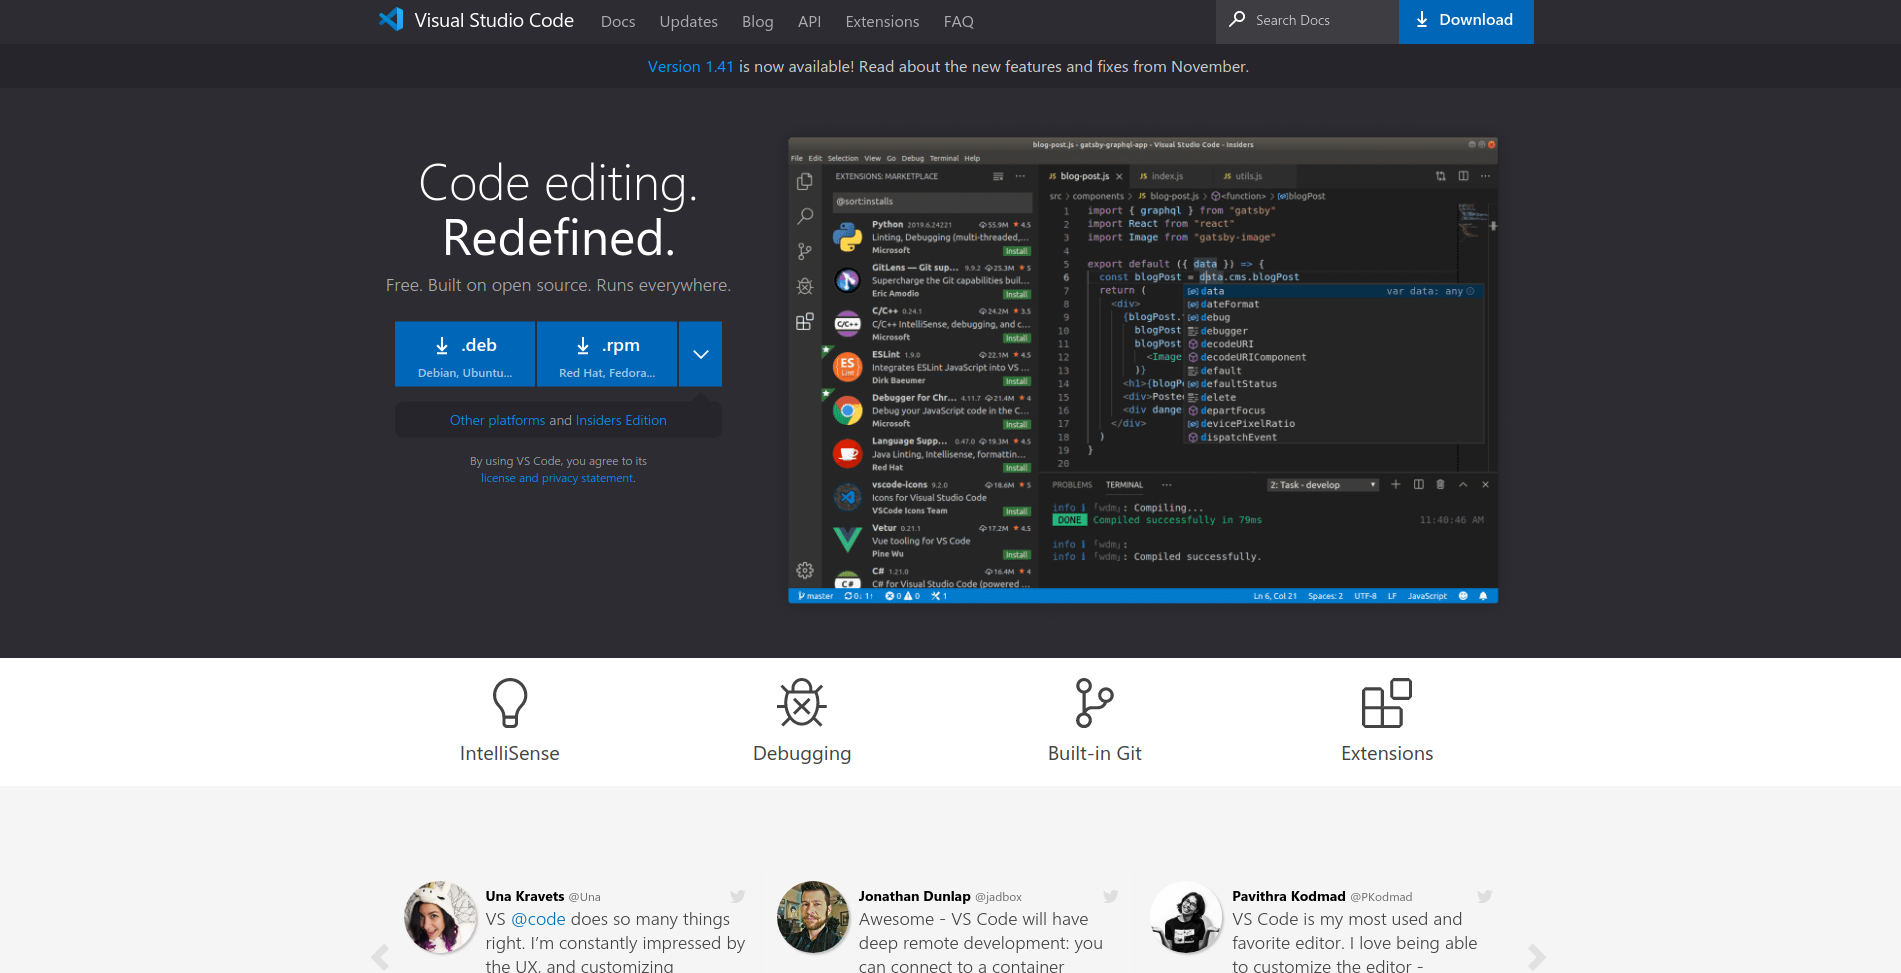Click the VS Code editor screenshot
The image size is (1901, 973).
point(1143,370)
